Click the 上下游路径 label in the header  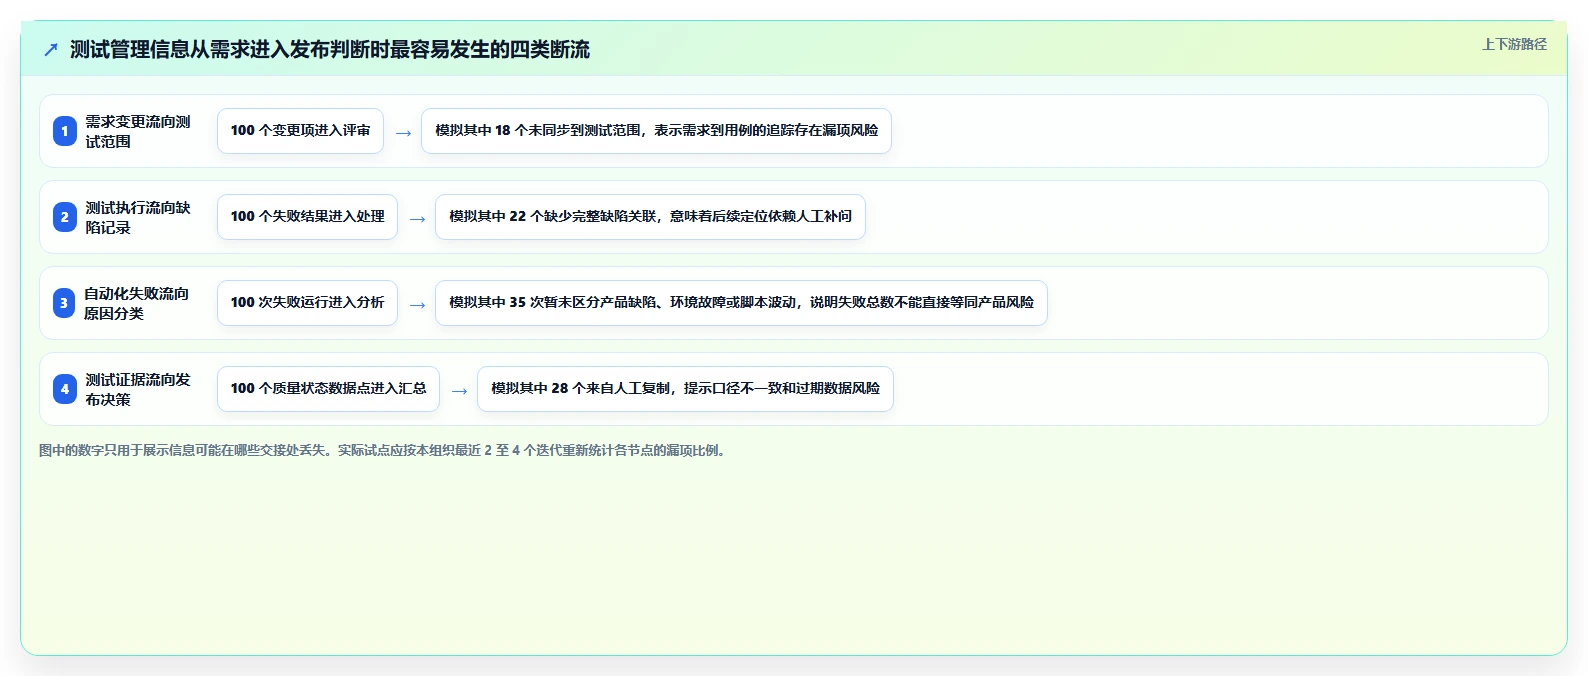1514,44
